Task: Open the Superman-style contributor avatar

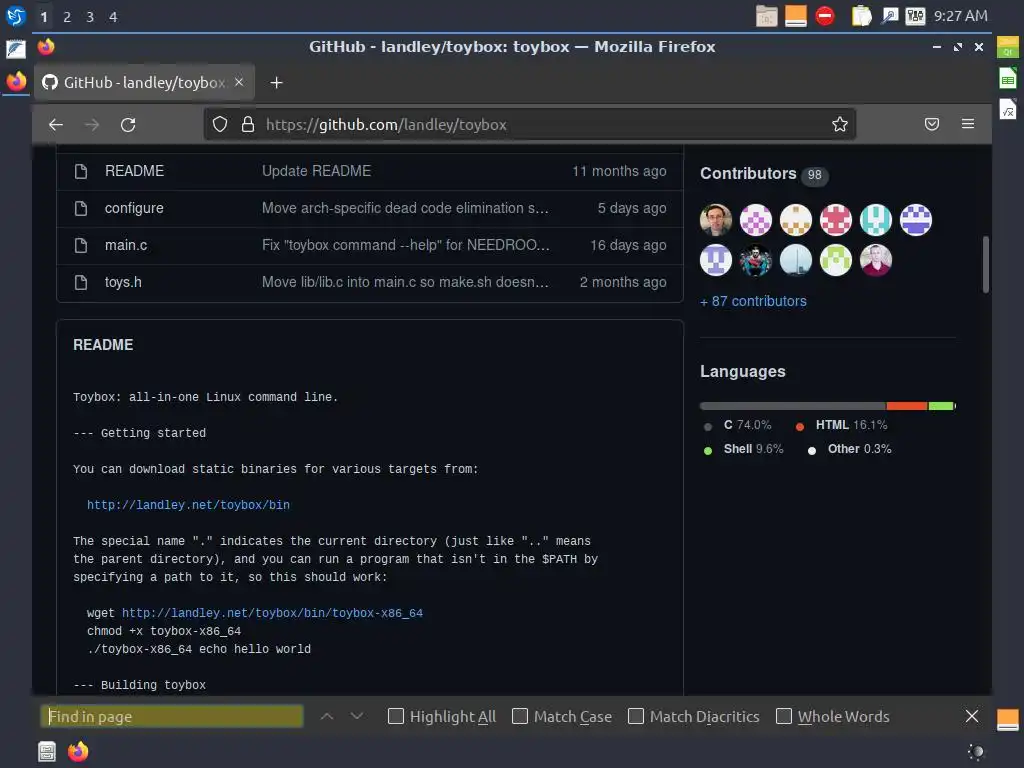Action: click(756, 260)
